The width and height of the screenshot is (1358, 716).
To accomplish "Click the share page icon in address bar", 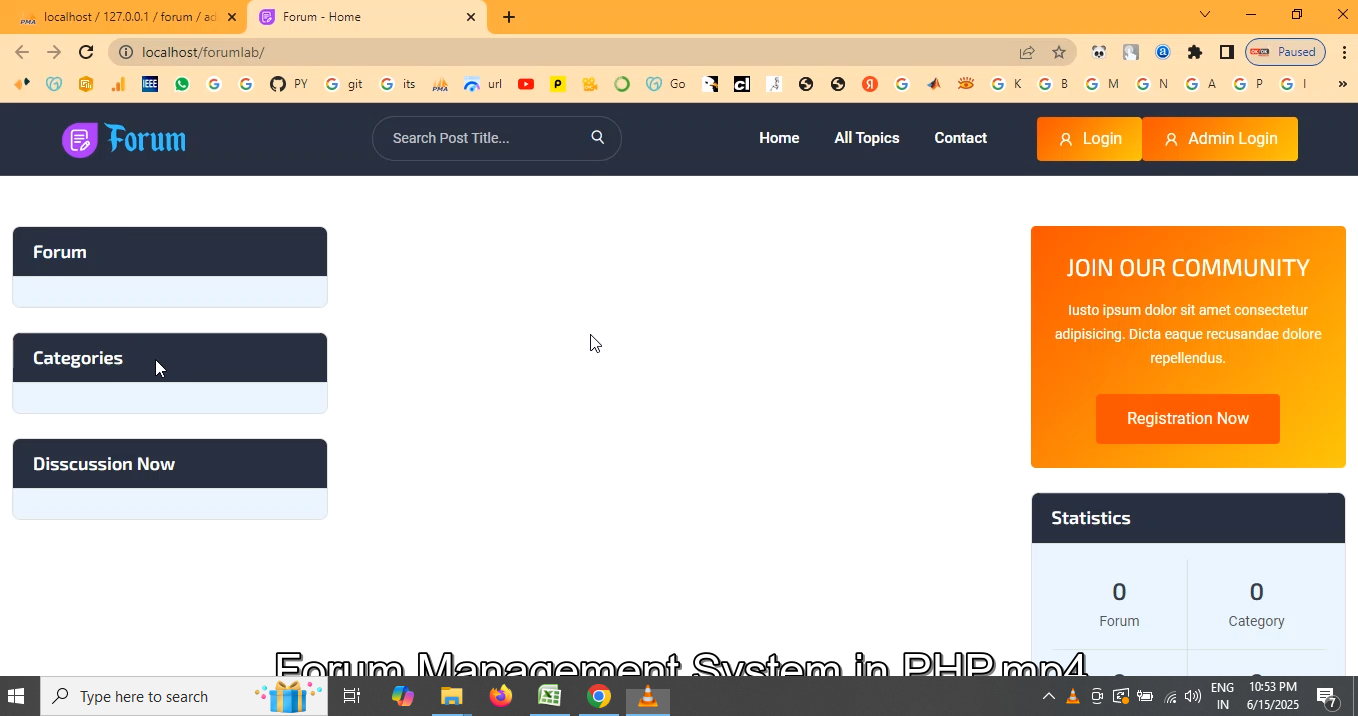I will (1027, 52).
